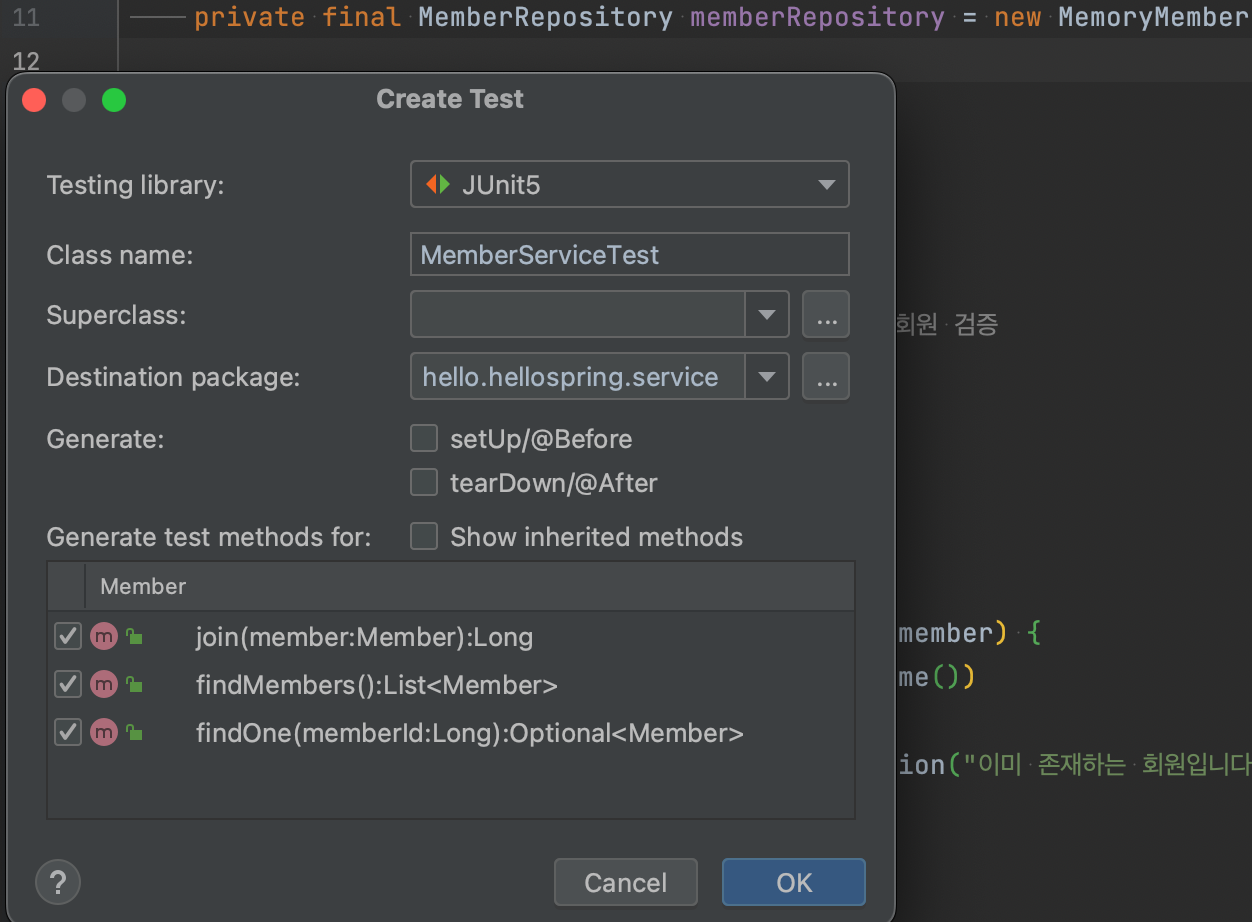
Task: Enable the tearDown/@After checkbox
Action: 424,483
